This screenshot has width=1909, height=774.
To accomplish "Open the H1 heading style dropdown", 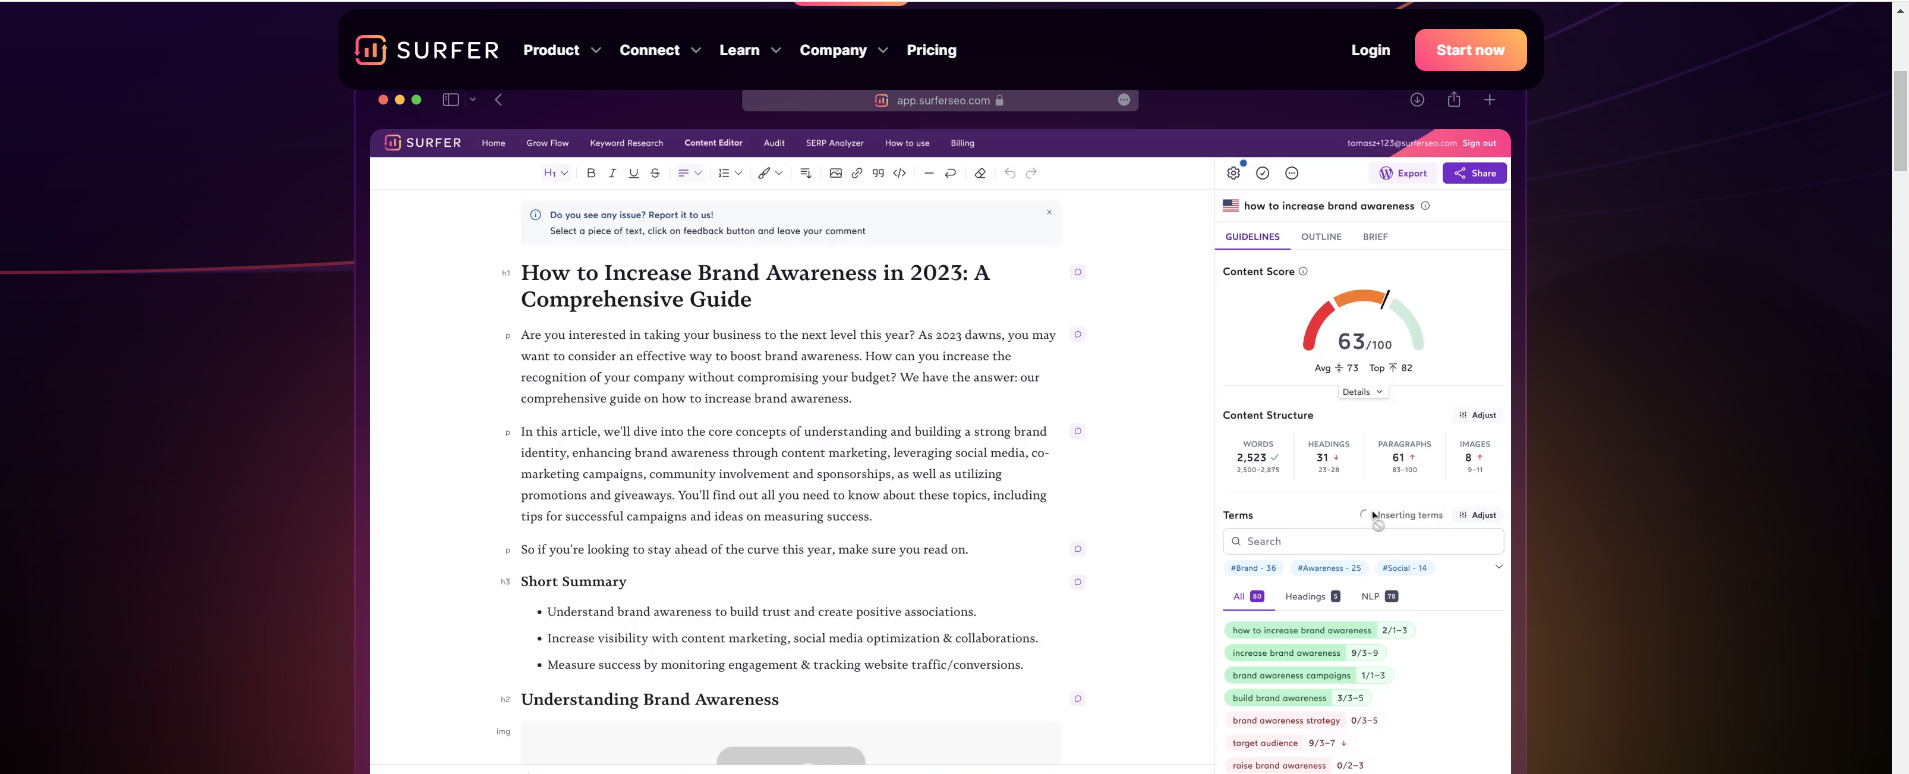I will (x=556, y=173).
